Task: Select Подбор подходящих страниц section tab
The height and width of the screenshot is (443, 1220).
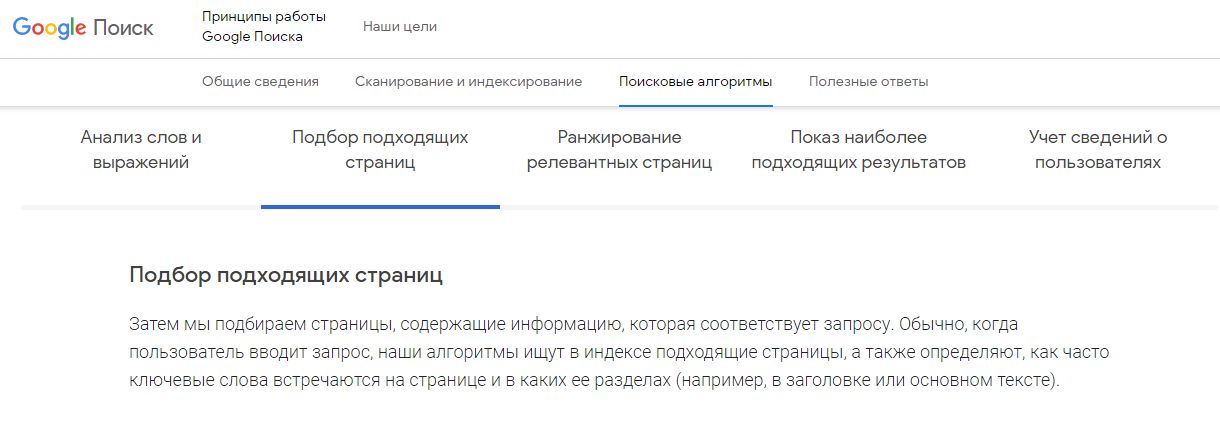Action: pyautogui.click(x=380, y=150)
